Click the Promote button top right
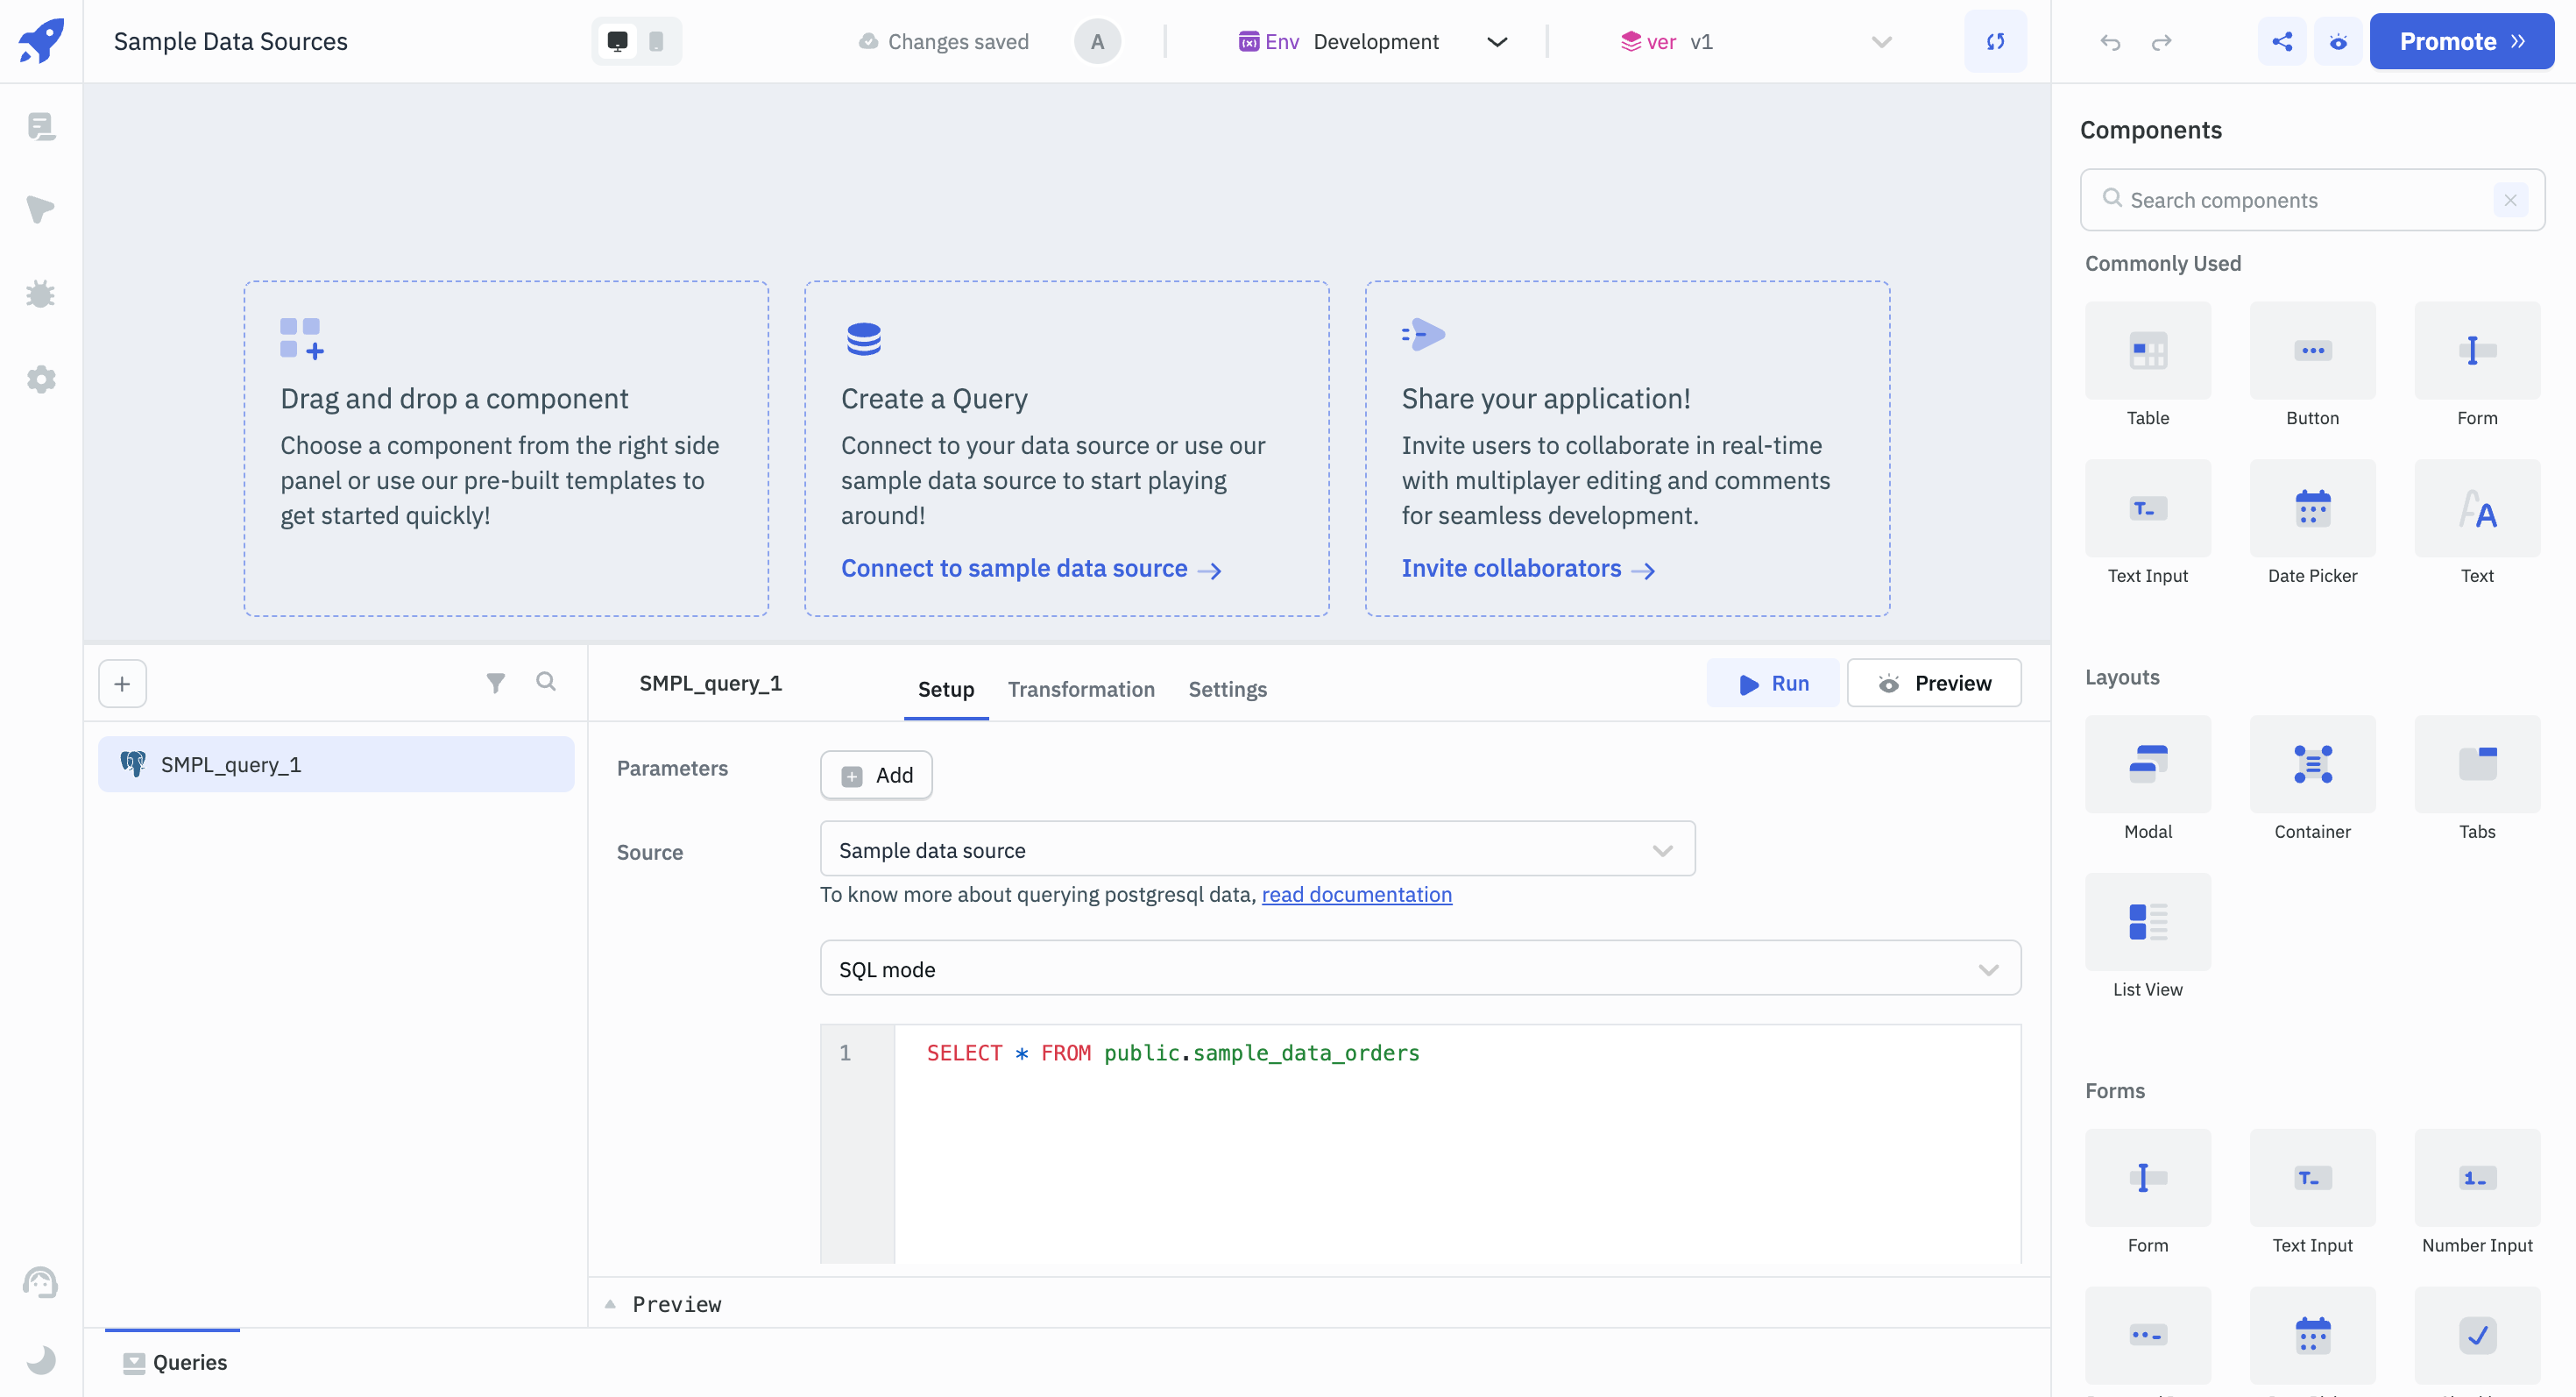2576x1397 pixels. coord(2464,39)
